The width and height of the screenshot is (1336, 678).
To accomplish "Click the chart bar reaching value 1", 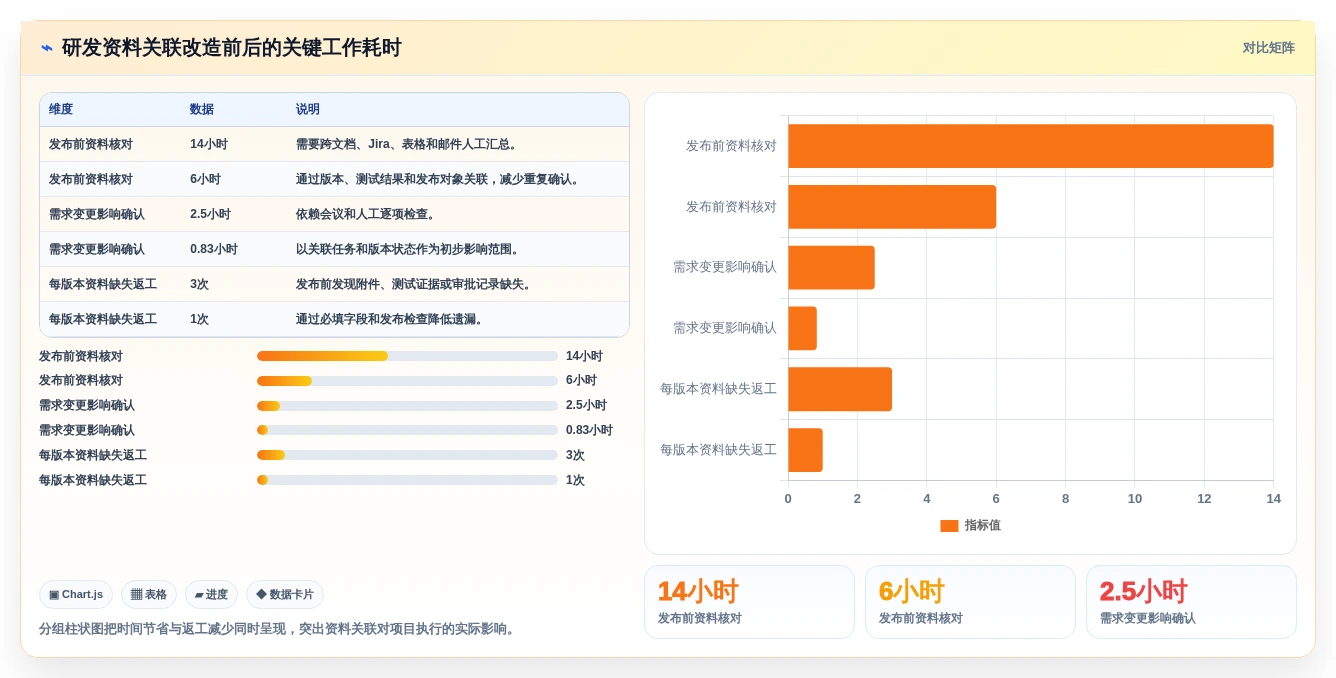I will pyautogui.click(x=805, y=450).
